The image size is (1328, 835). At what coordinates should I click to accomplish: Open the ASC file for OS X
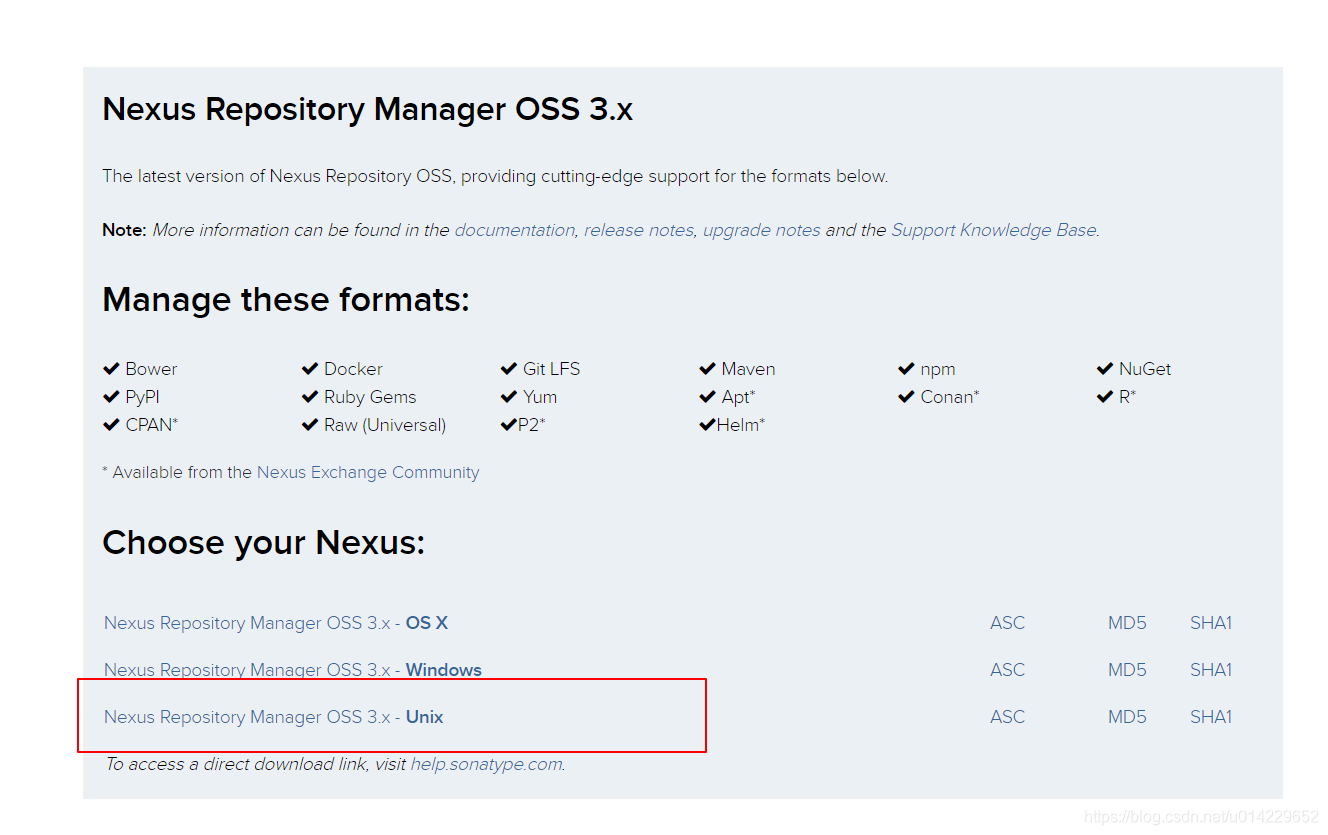coord(1008,623)
